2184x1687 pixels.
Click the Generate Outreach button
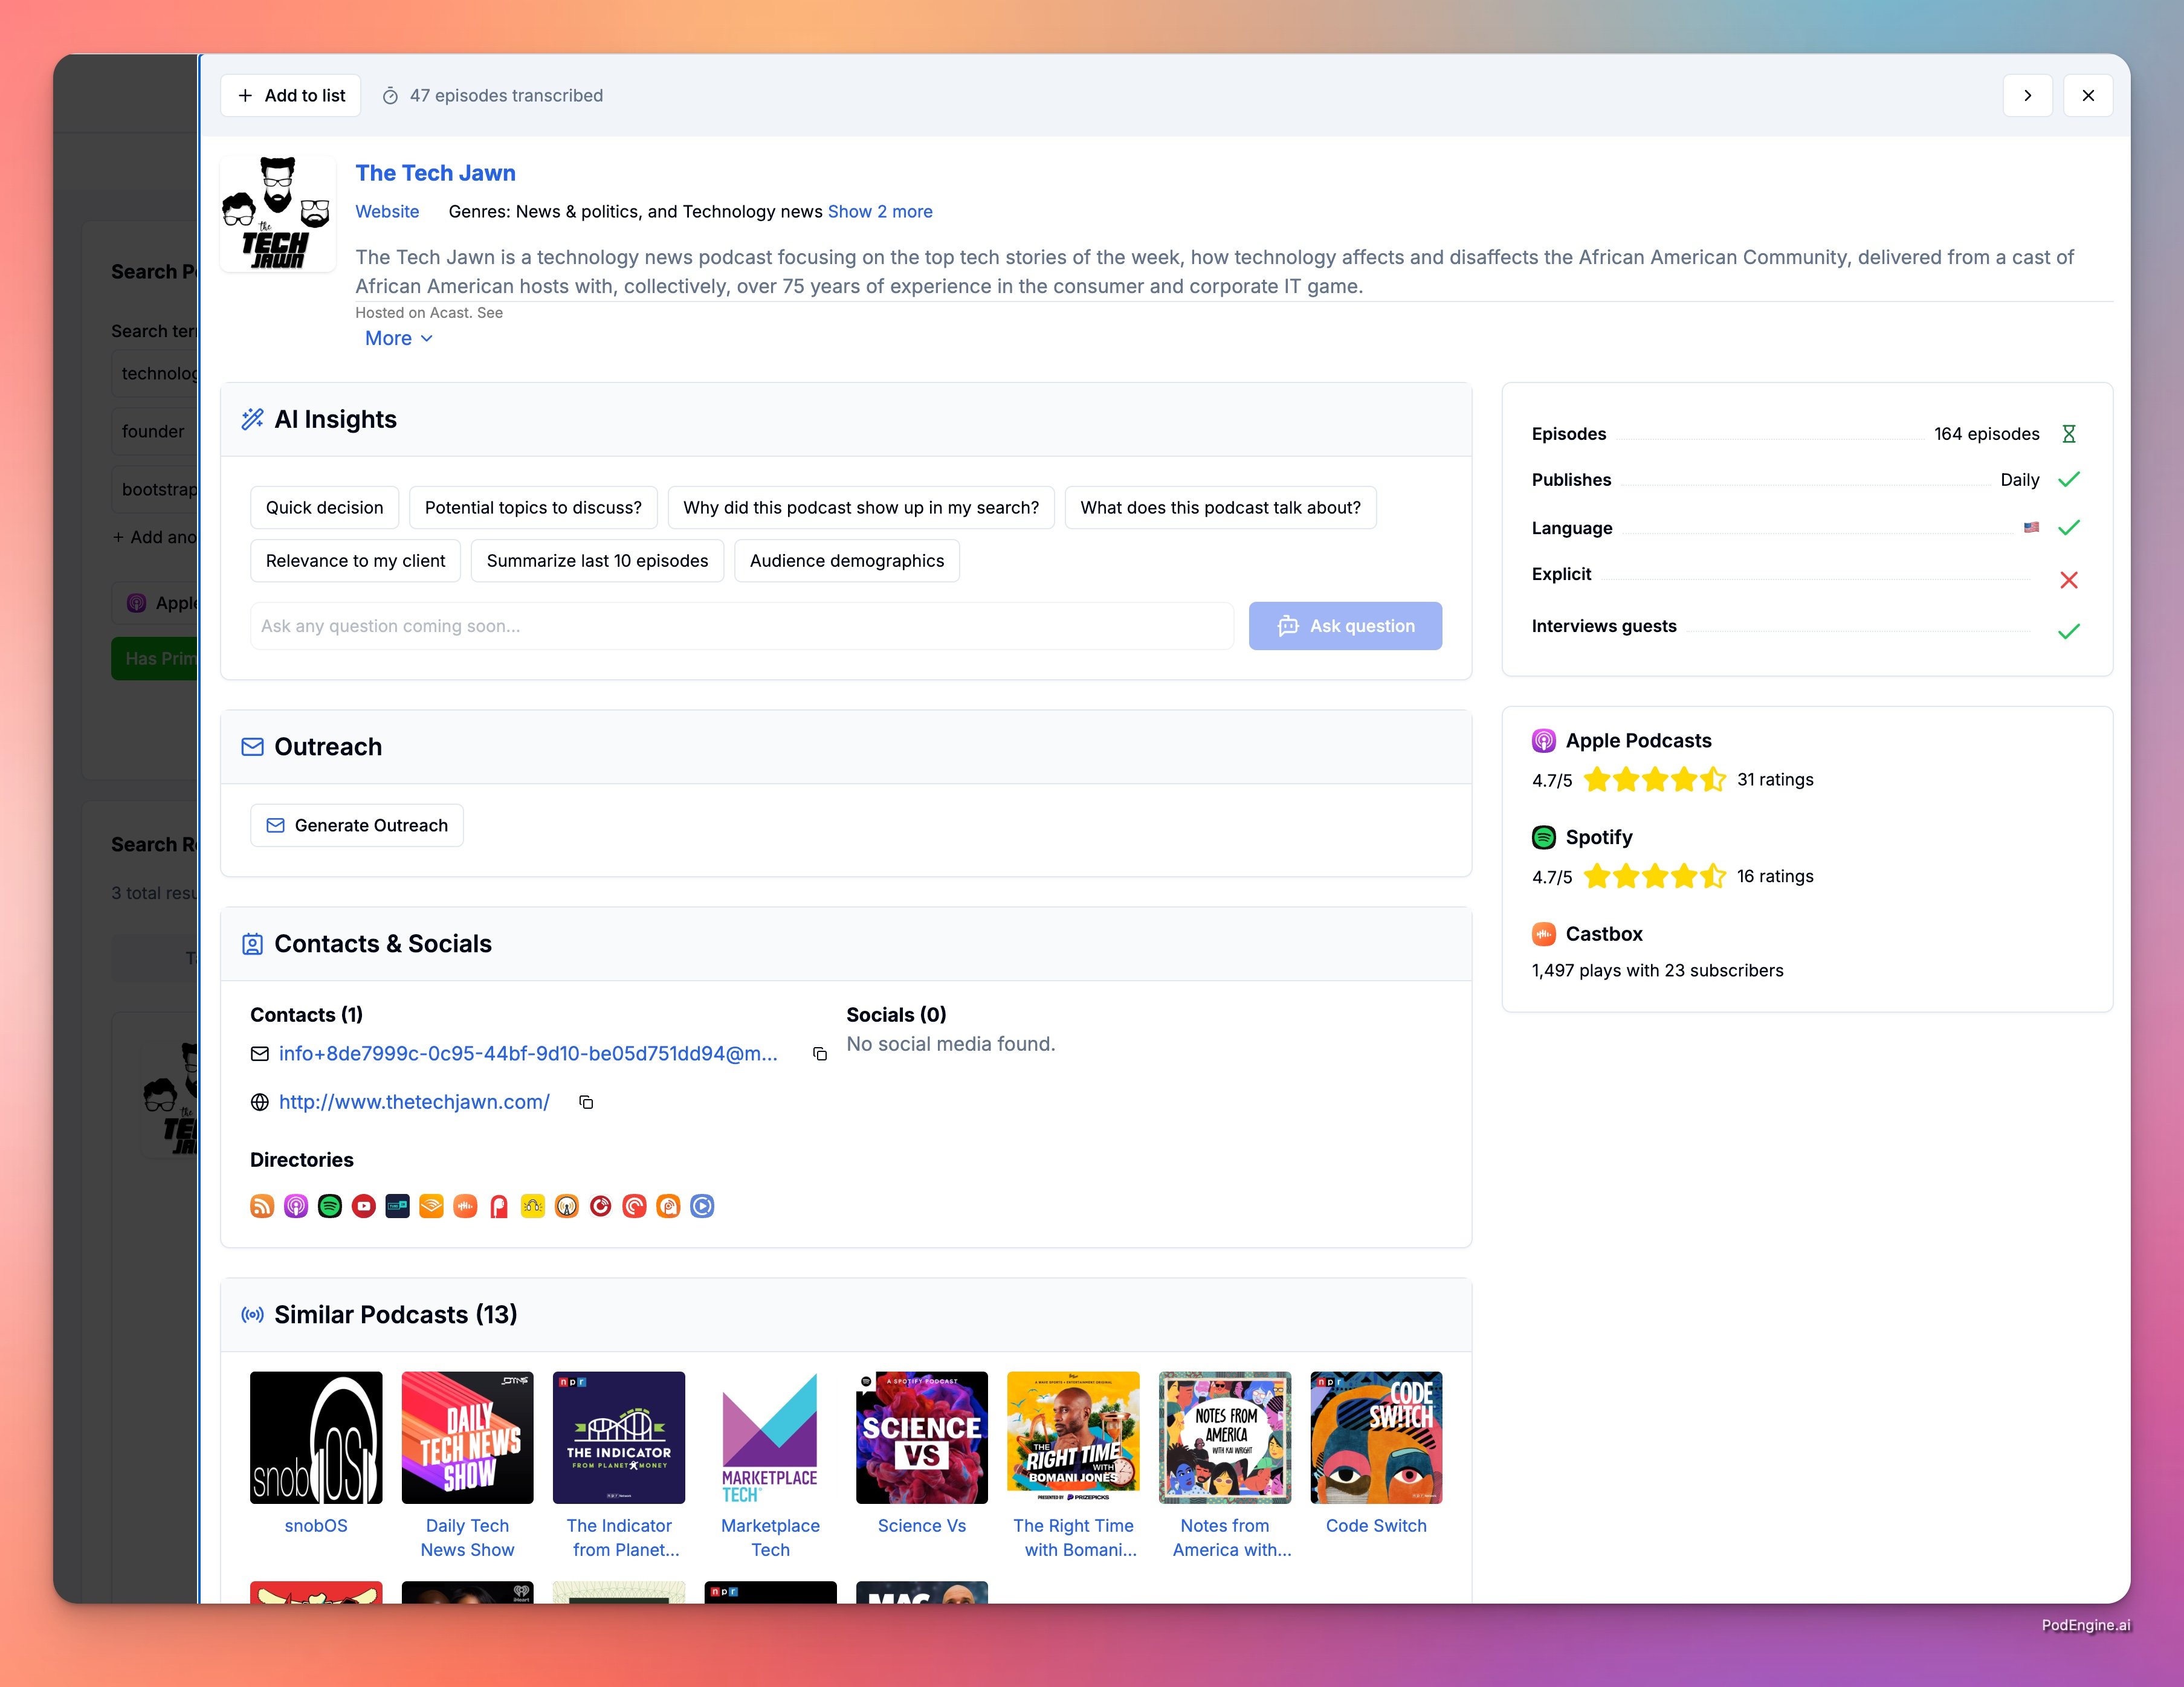click(x=357, y=825)
